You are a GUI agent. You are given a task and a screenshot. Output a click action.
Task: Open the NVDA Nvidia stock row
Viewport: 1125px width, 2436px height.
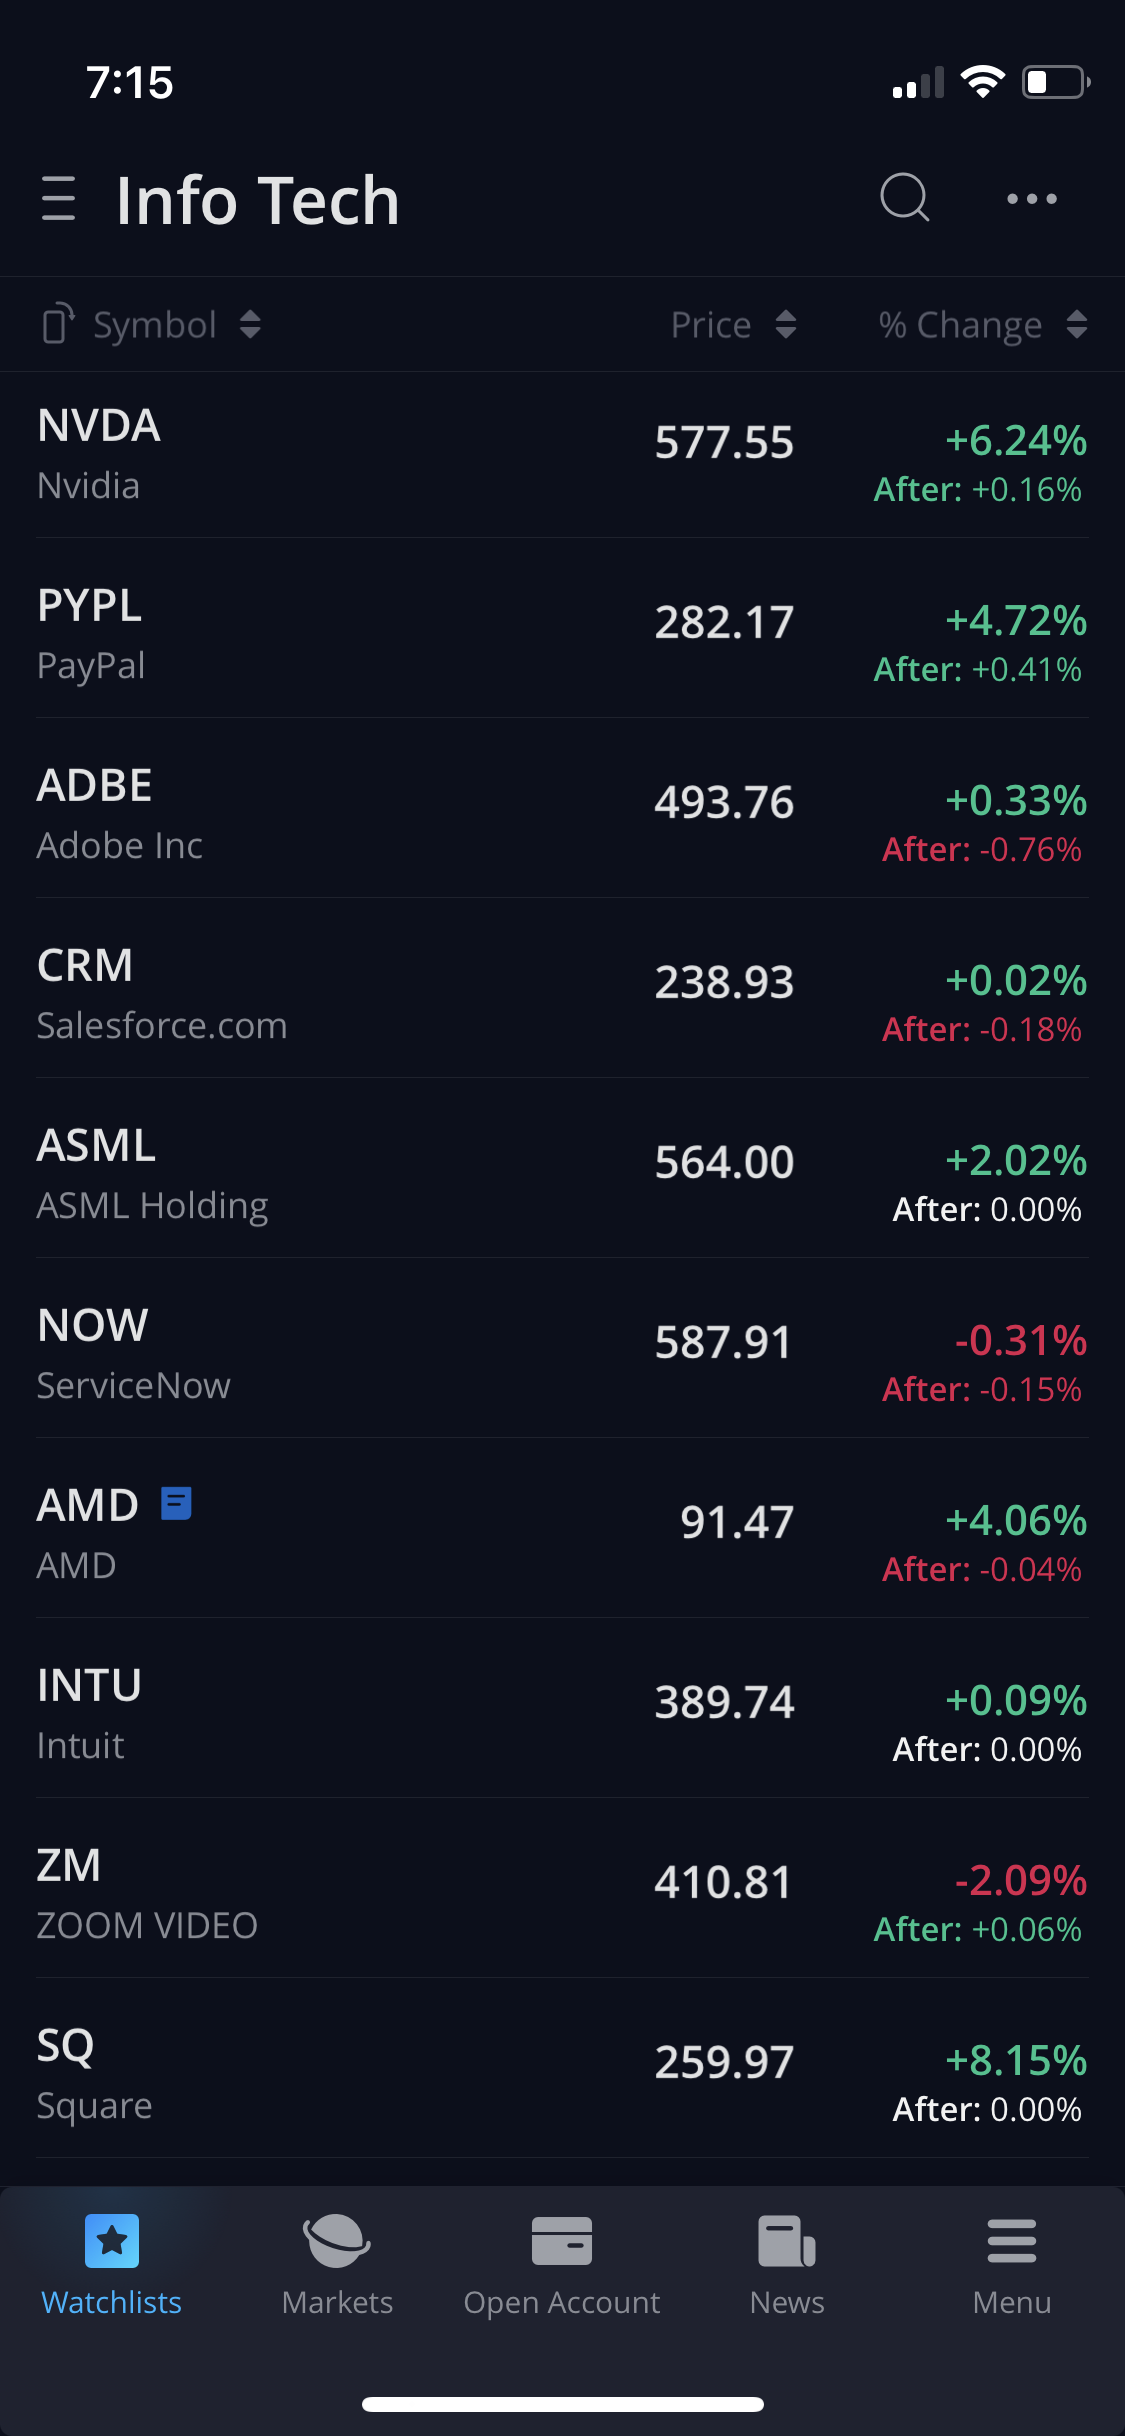(x=300, y=455)
